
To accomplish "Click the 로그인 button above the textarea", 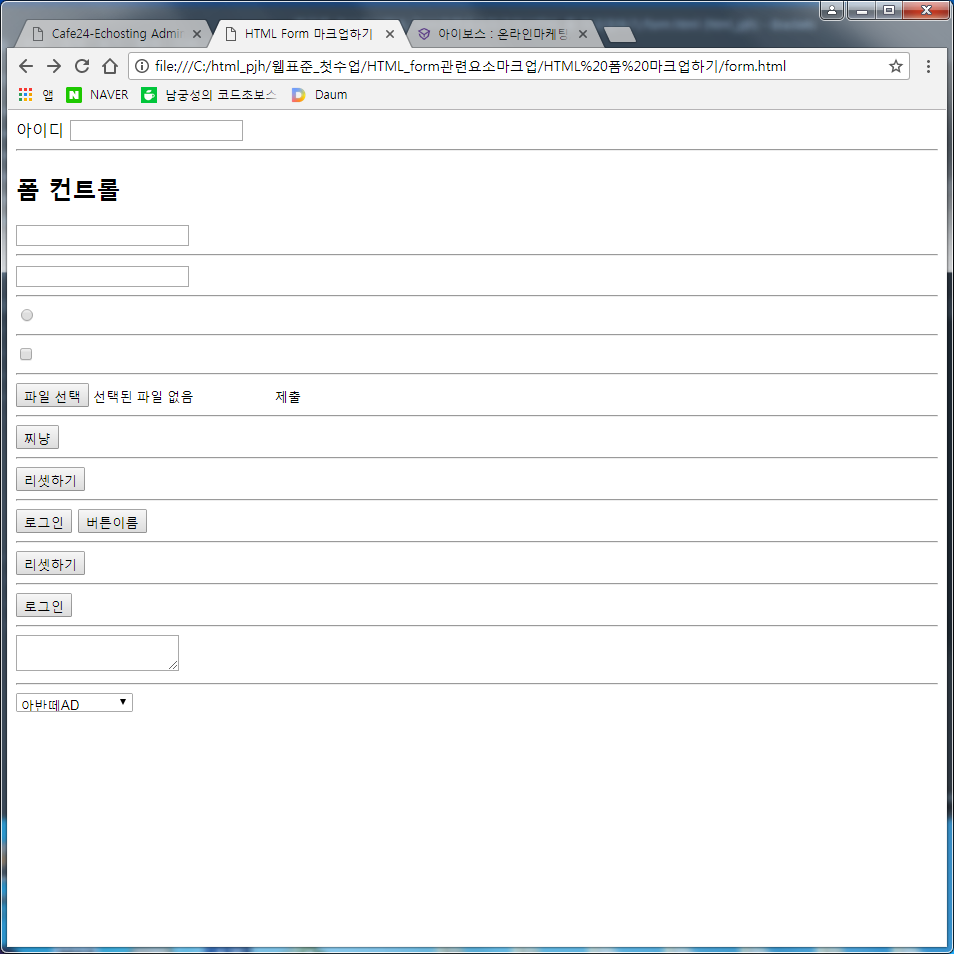I will (44, 605).
